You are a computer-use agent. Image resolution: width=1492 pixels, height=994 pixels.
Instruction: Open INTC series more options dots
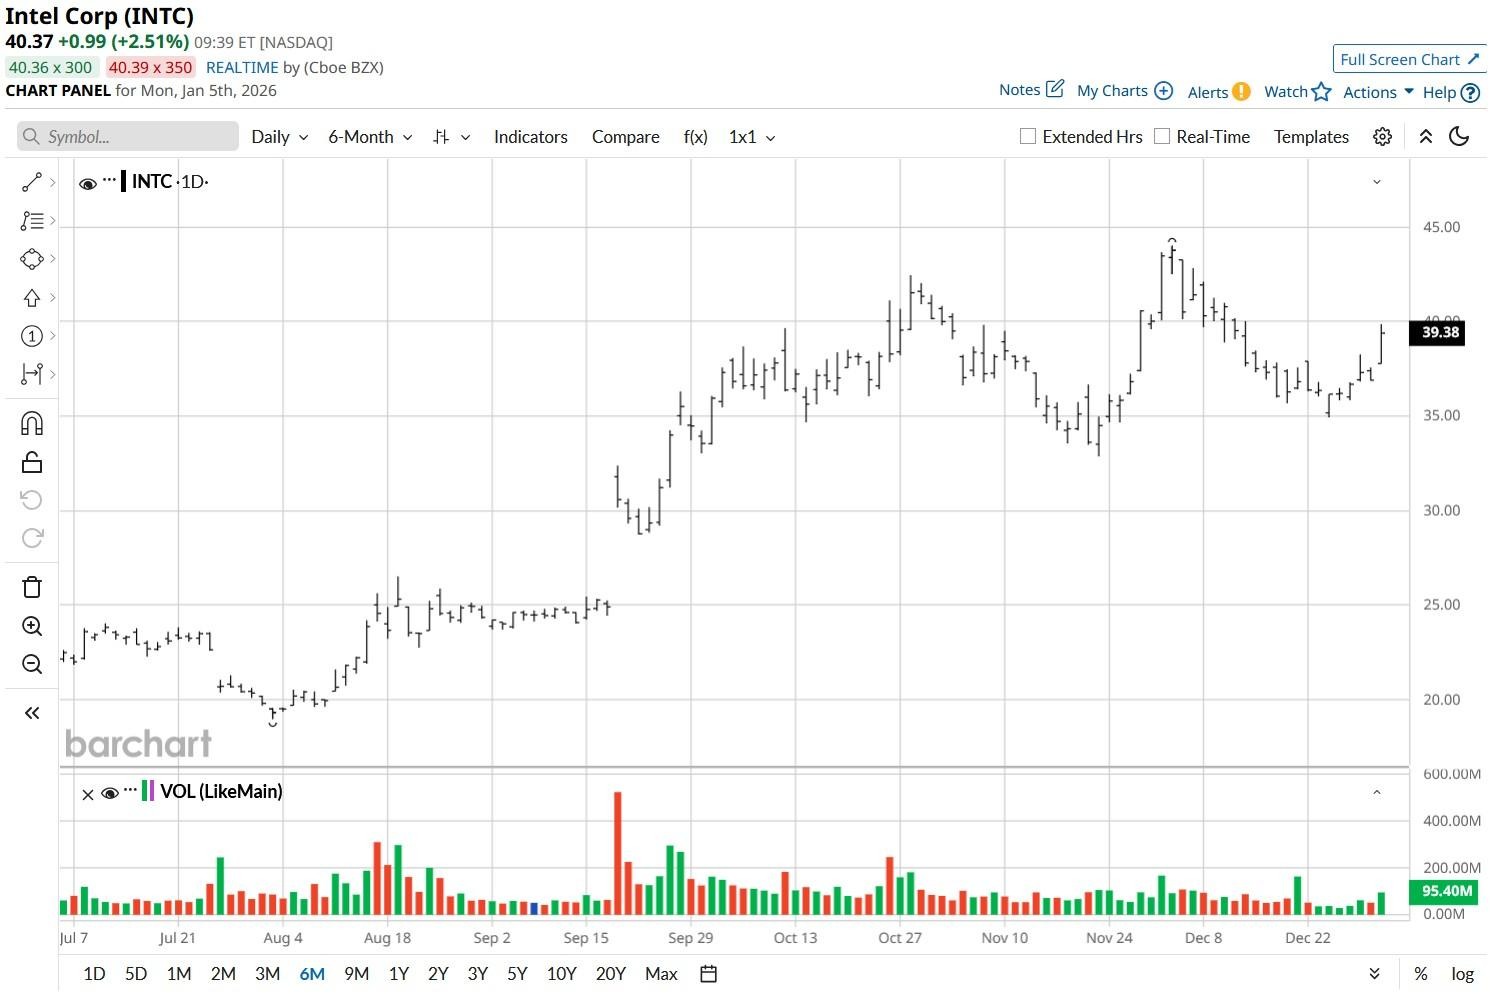point(109,181)
